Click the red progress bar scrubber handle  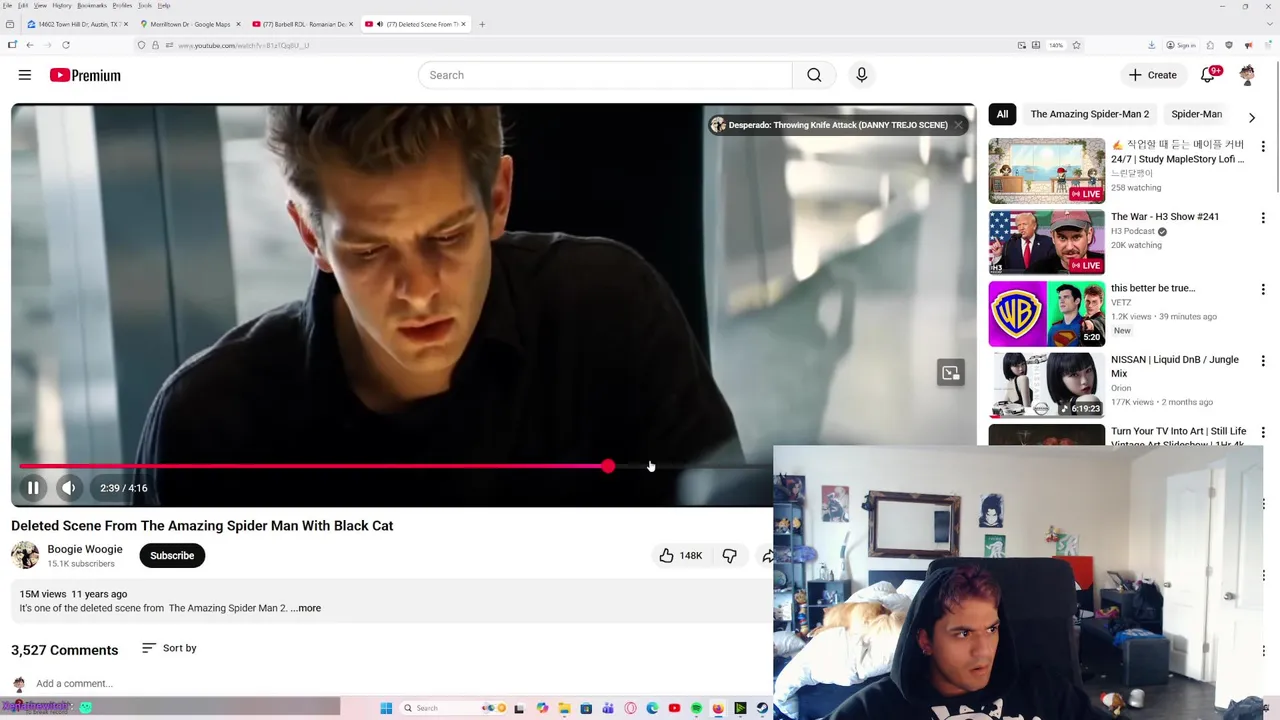click(x=608, y=467)
